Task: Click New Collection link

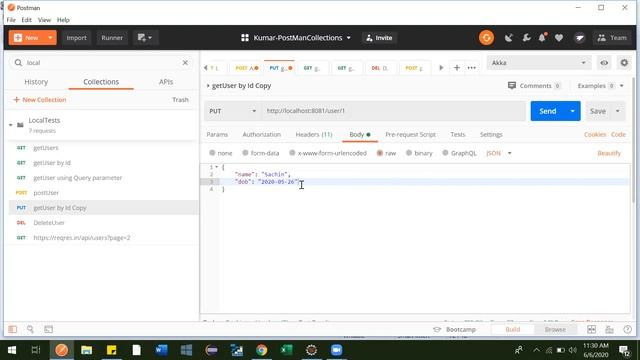Action: click(x=40, y=100)
